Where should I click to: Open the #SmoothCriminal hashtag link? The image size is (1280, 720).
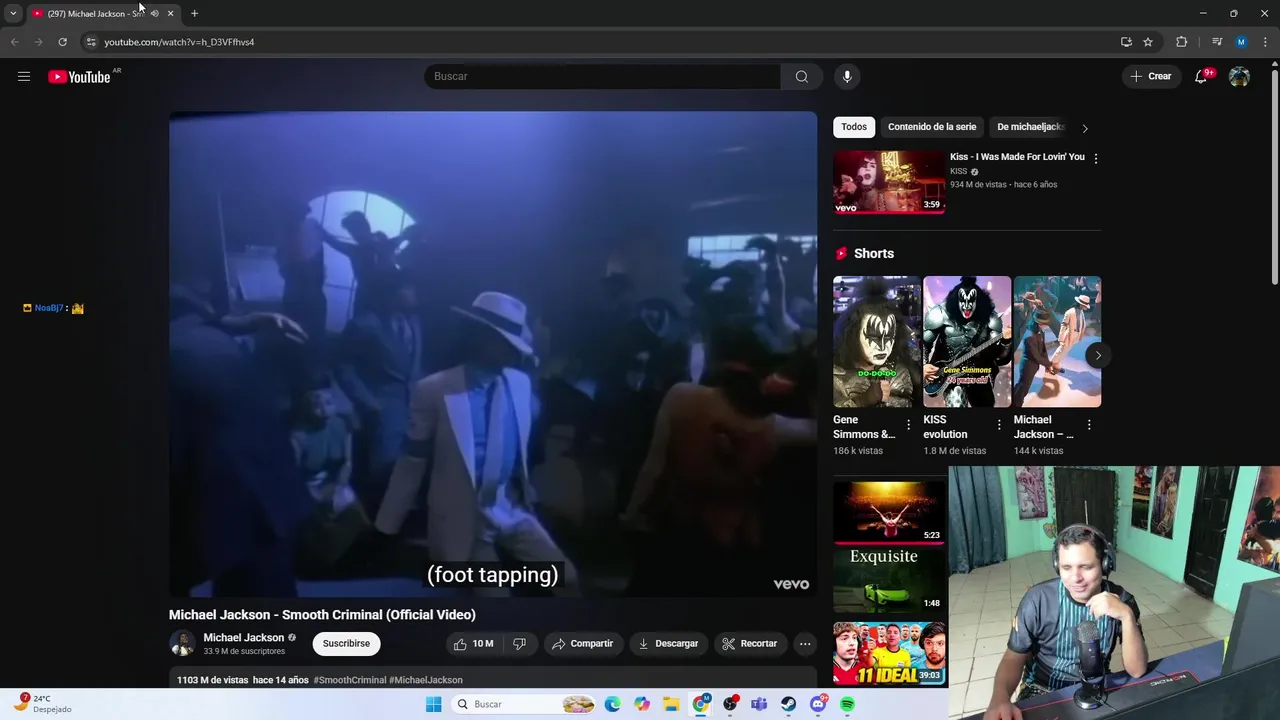click(350, 680)
